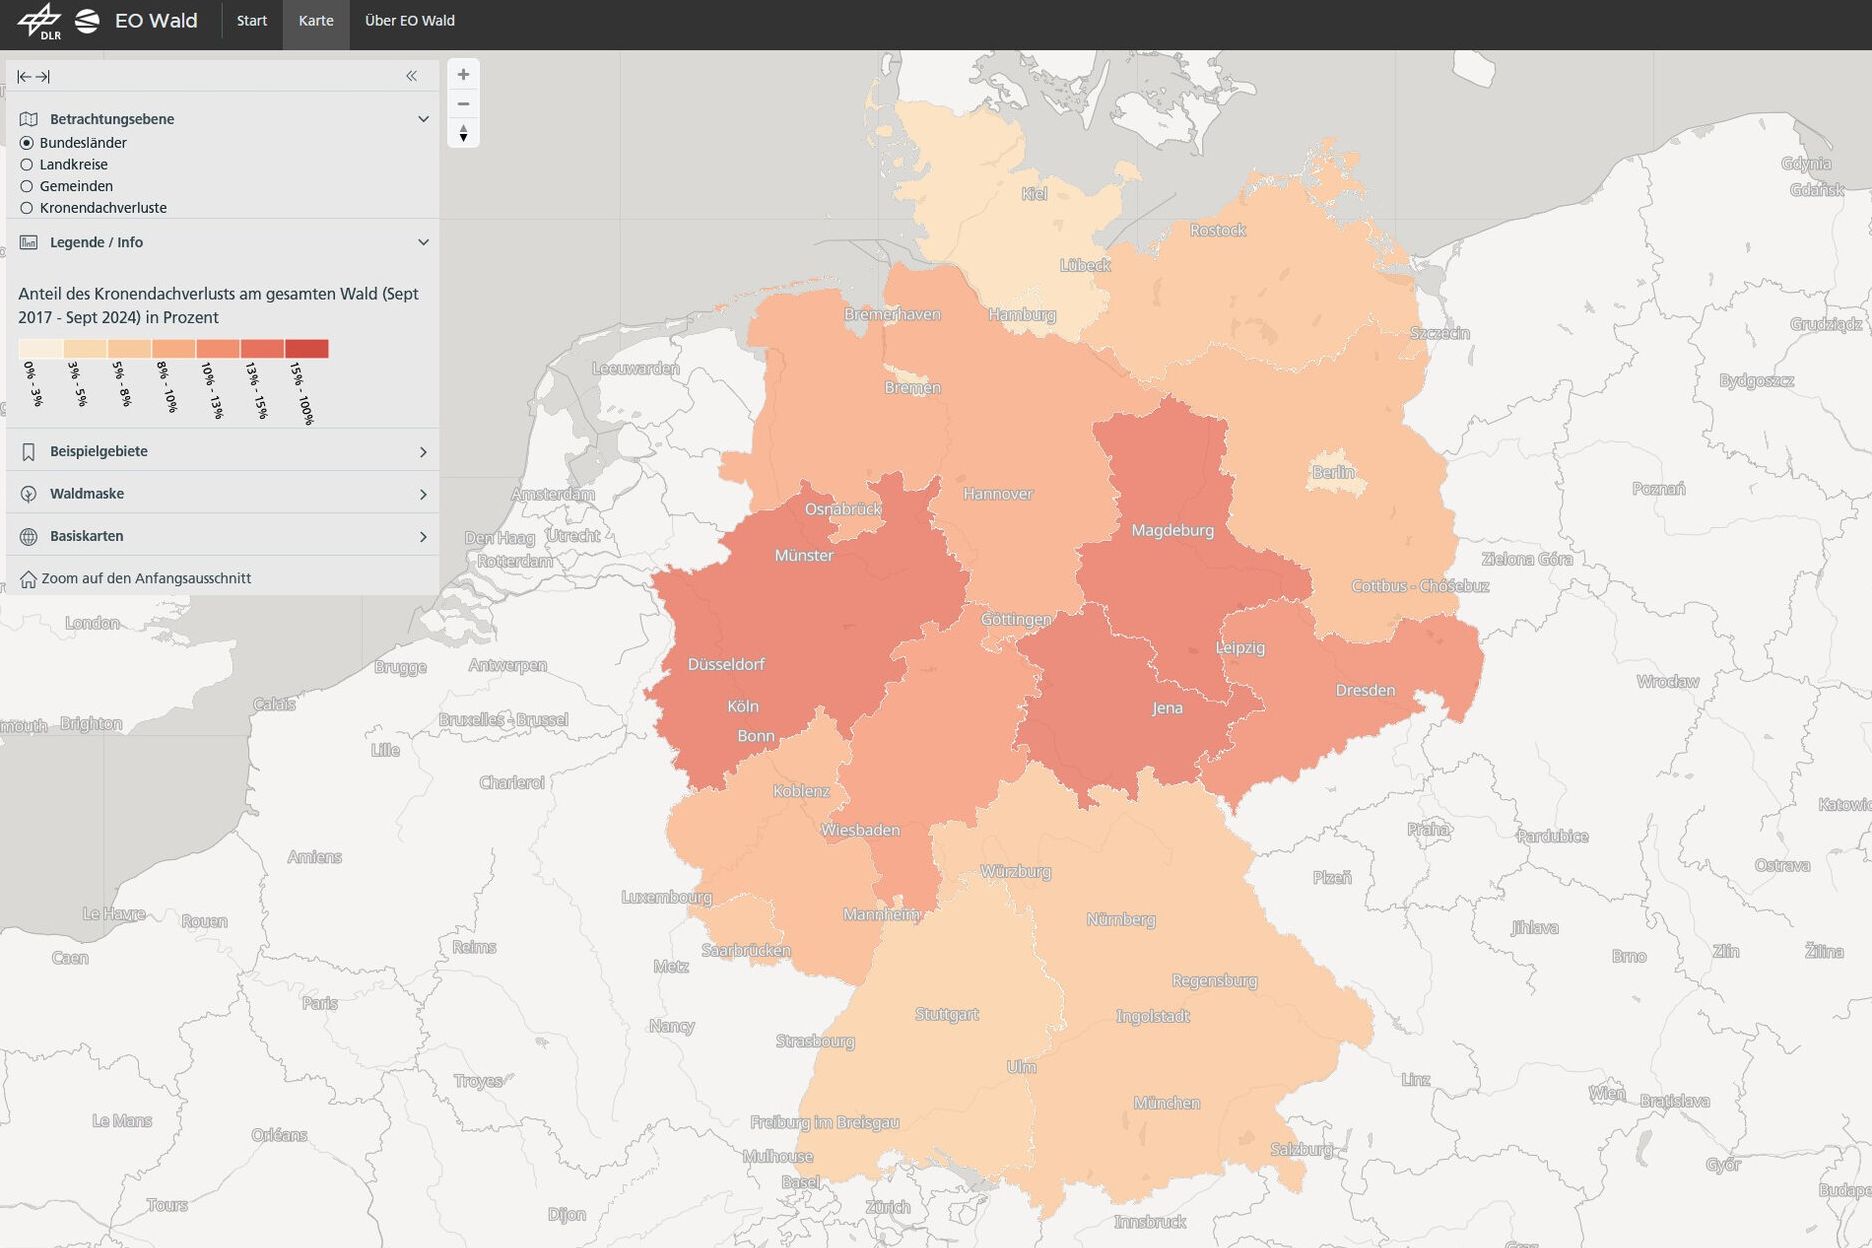Click the Hannover label on the map
This screenshot has width=1872, height=1248.
(x=998, y=494)
